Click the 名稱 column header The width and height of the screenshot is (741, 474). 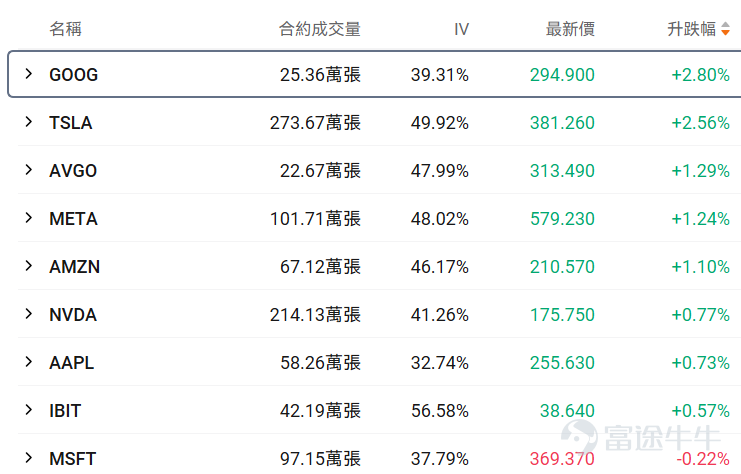click(66, 29)
